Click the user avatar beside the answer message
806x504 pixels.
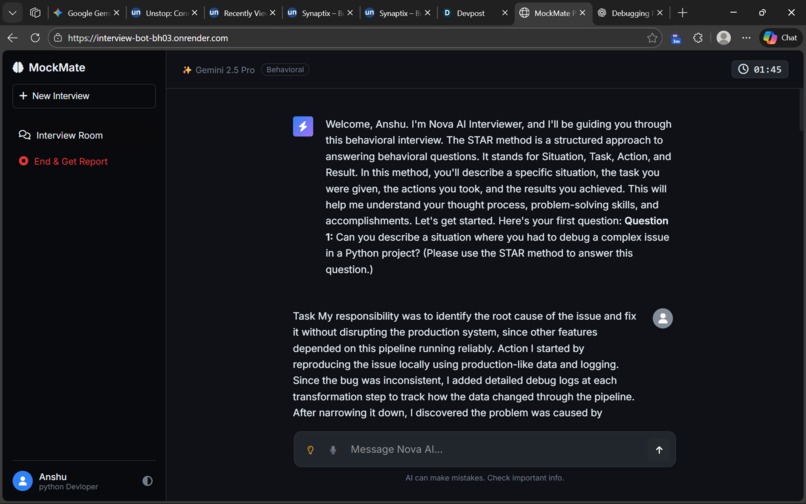click(663, 318)
